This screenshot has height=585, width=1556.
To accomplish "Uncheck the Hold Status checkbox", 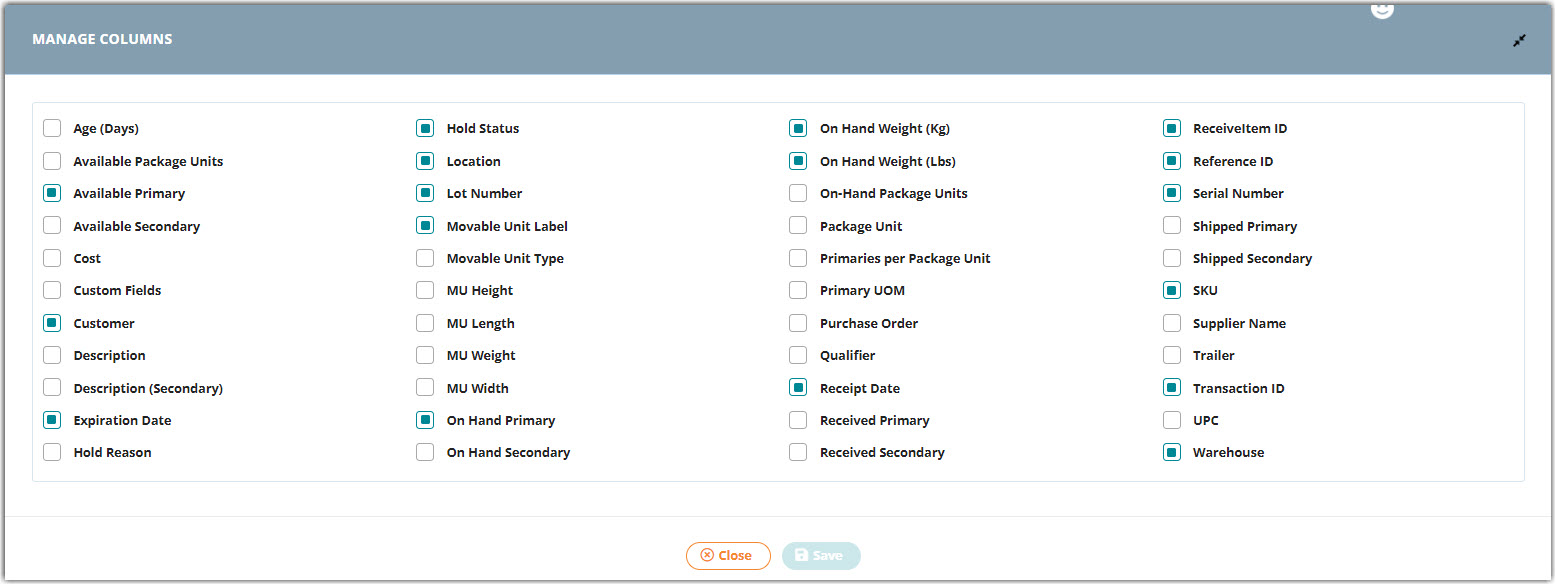I will pyautogui.click(x=425, y=128).
